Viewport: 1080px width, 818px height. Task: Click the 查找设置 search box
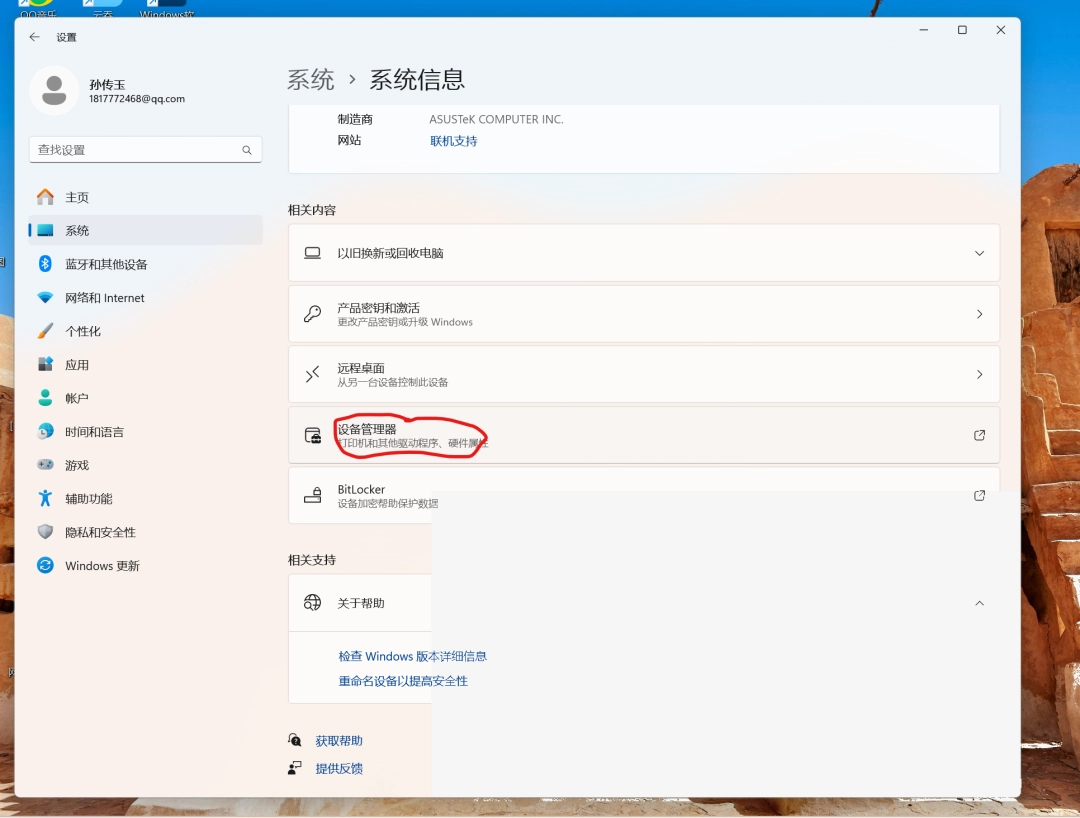145,149
